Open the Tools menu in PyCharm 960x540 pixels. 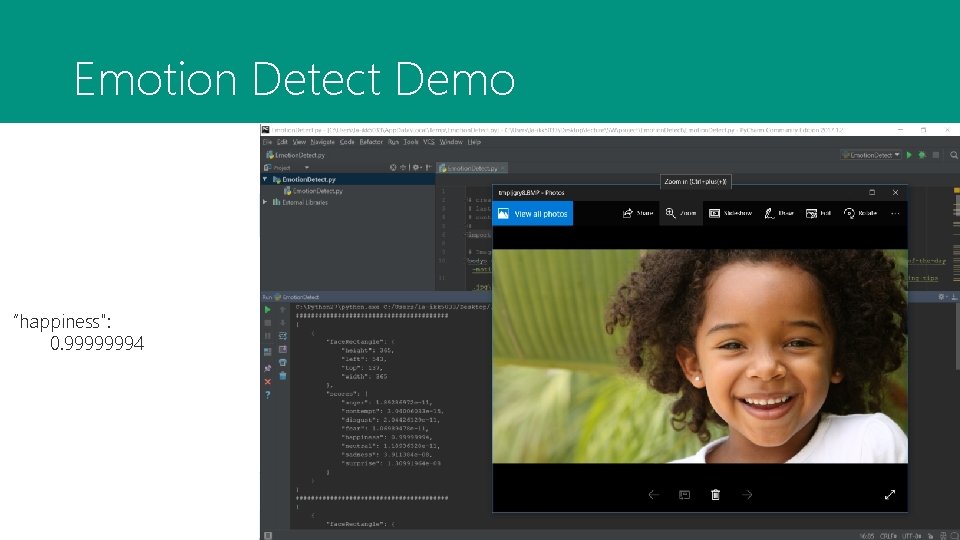coord(411,142)
